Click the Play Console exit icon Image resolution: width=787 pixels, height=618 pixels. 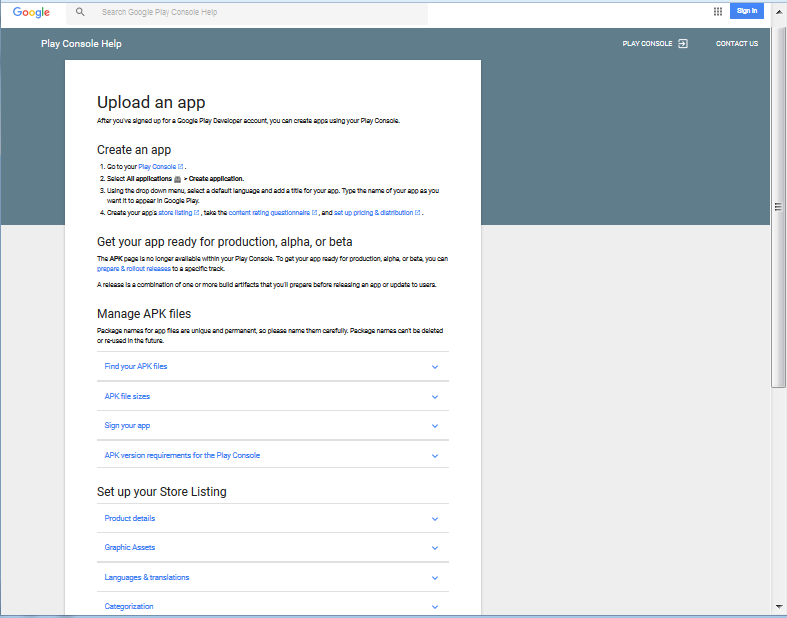click(683, 44)
